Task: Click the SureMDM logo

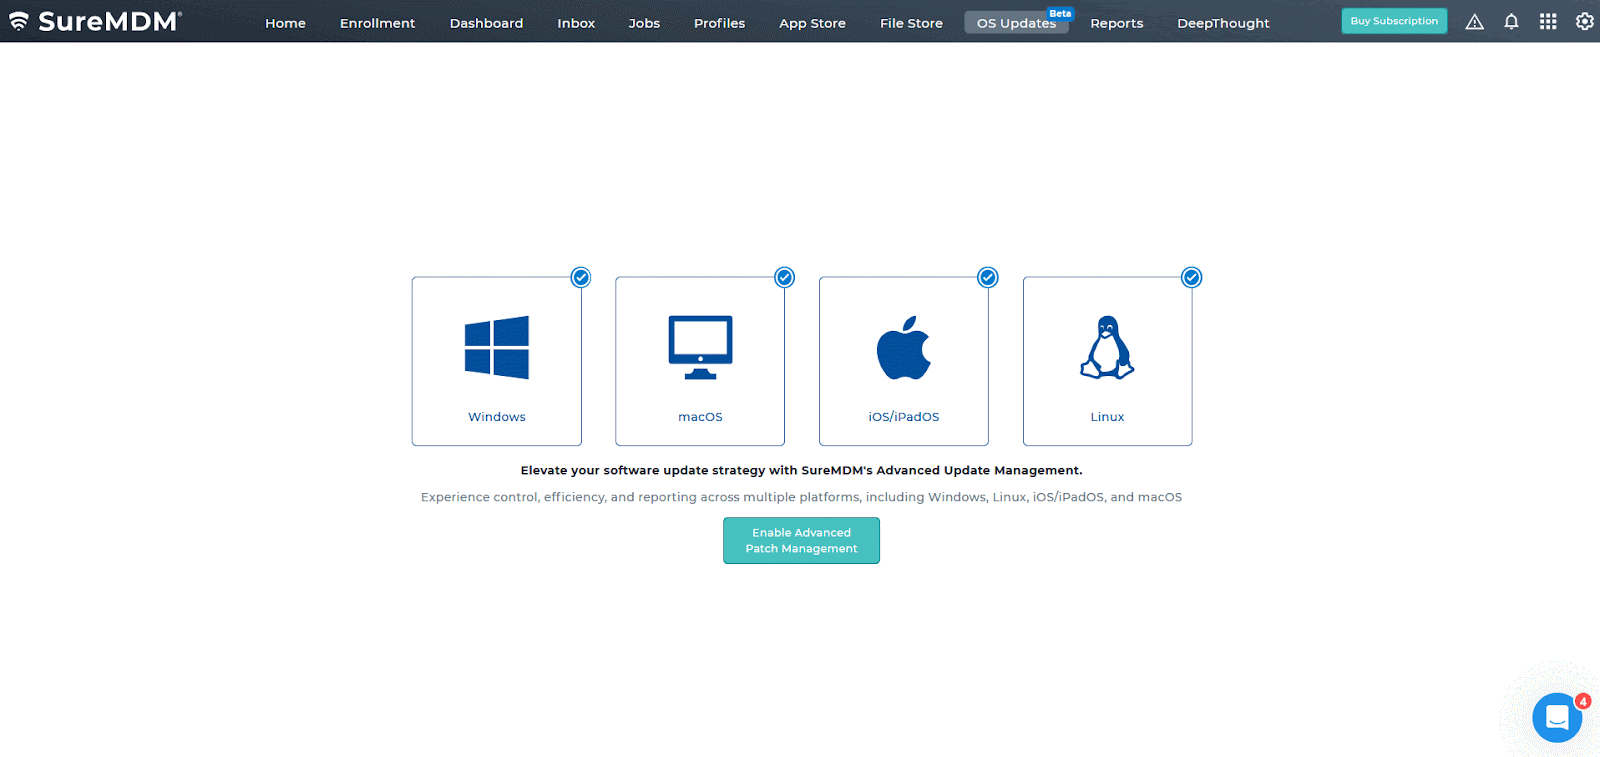Action: tap(95, 21)
